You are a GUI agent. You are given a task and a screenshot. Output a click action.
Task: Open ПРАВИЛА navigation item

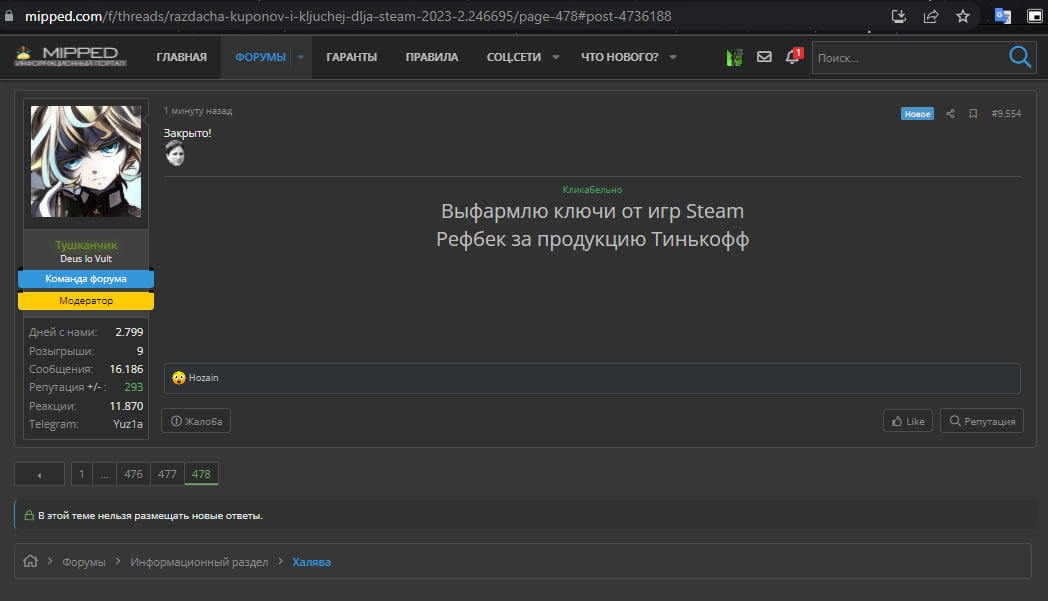(432, 57)
